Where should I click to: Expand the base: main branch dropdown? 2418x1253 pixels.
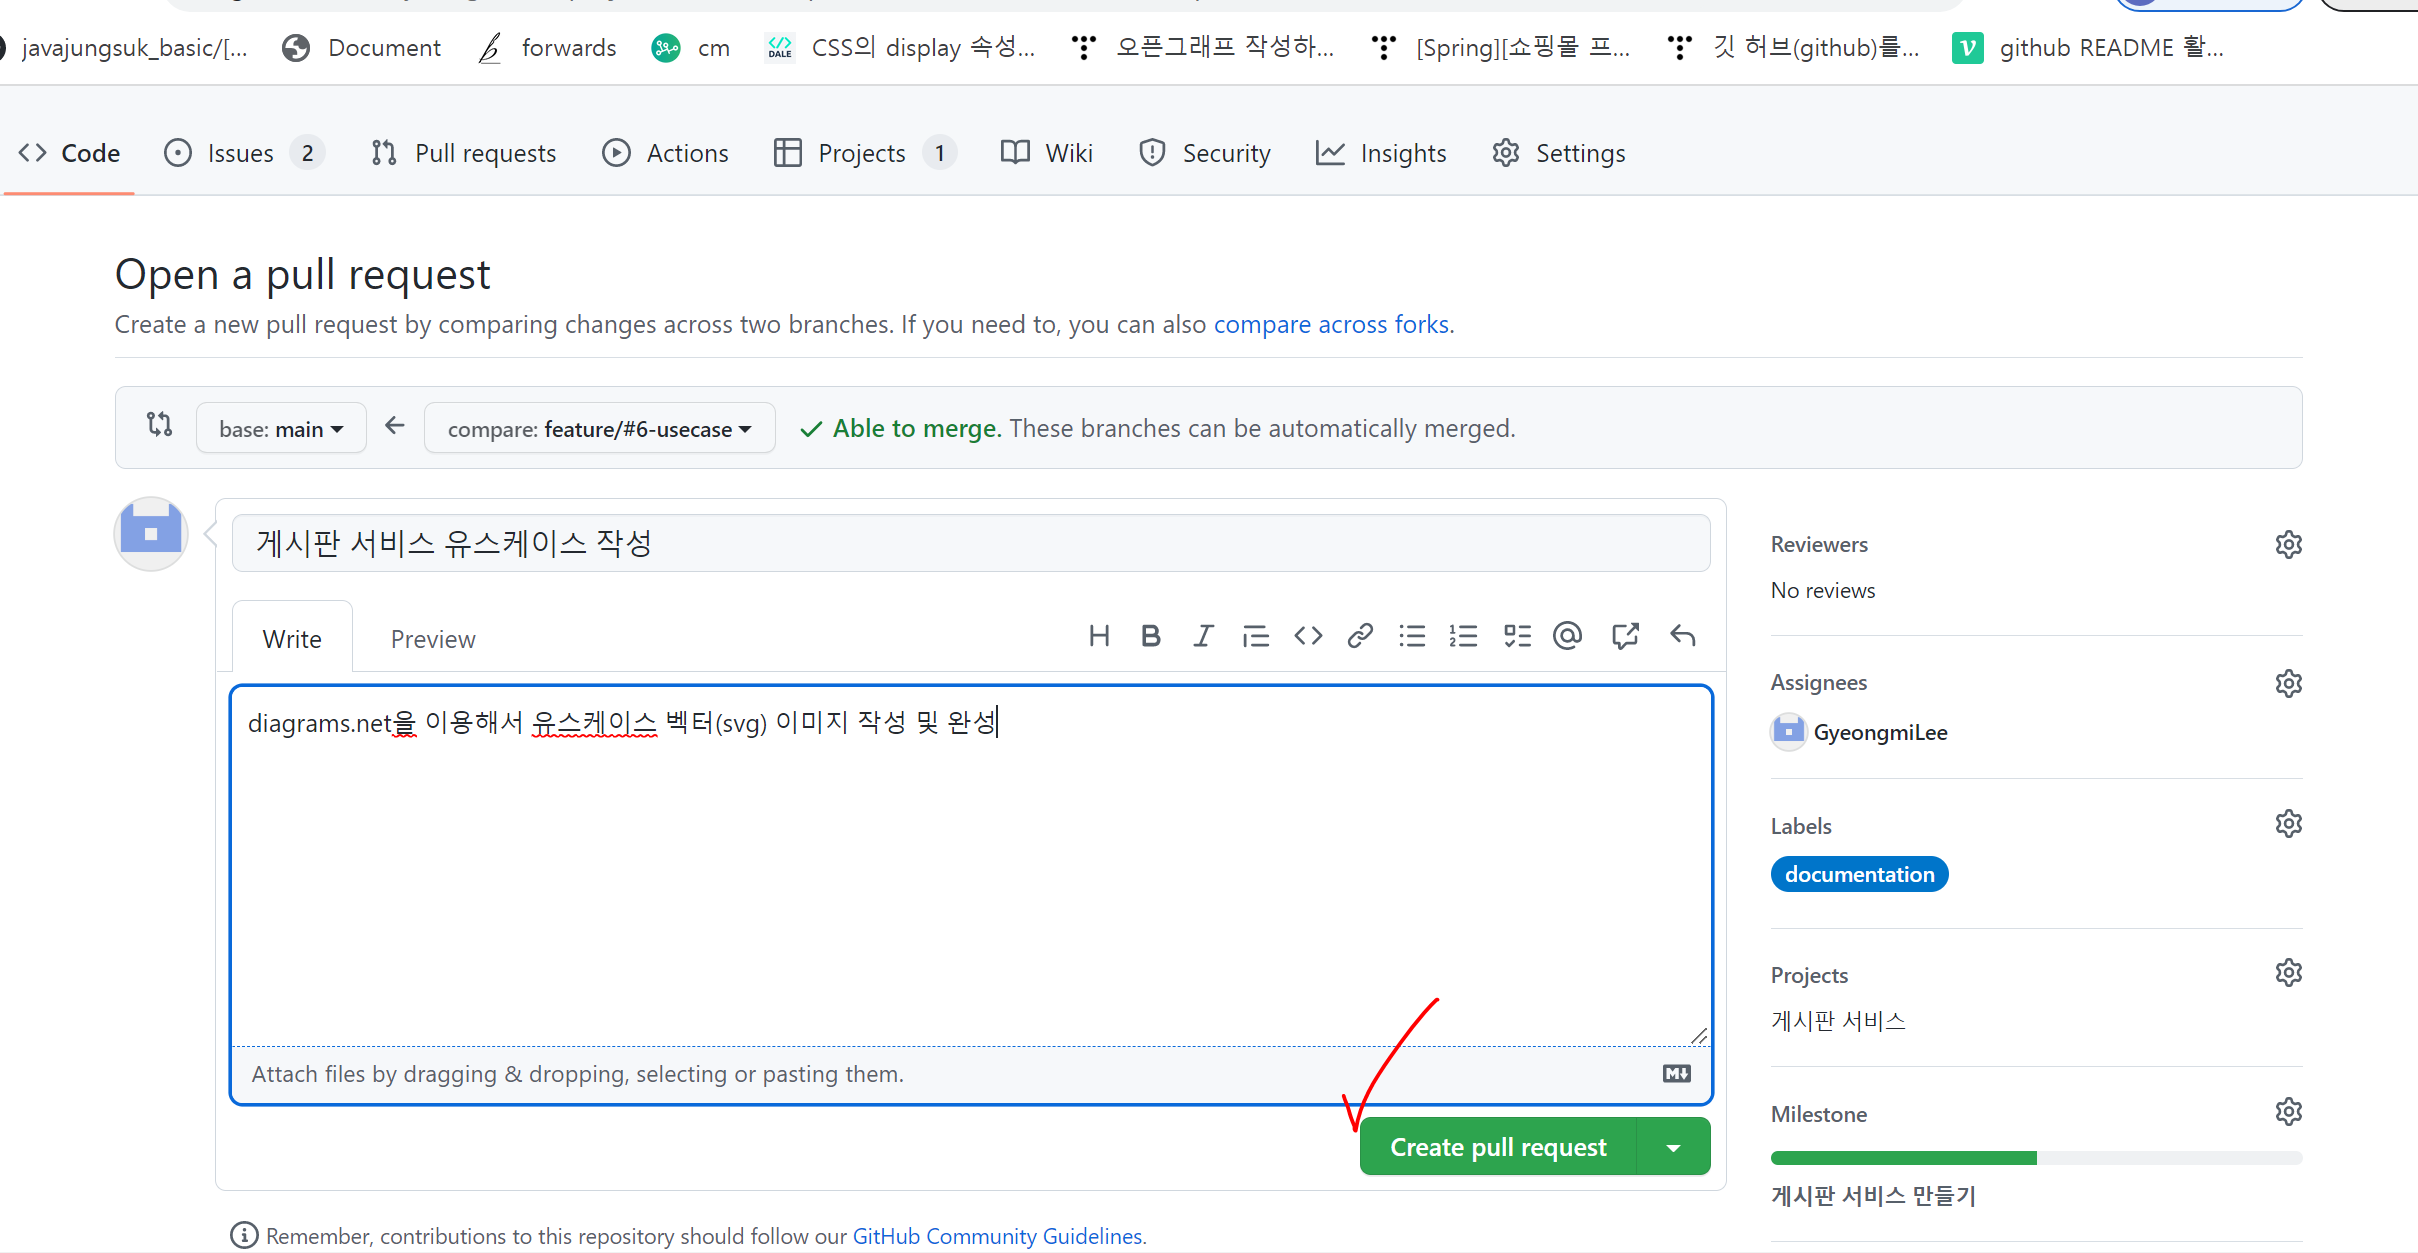pyautogui.click(x=281, y=429)
